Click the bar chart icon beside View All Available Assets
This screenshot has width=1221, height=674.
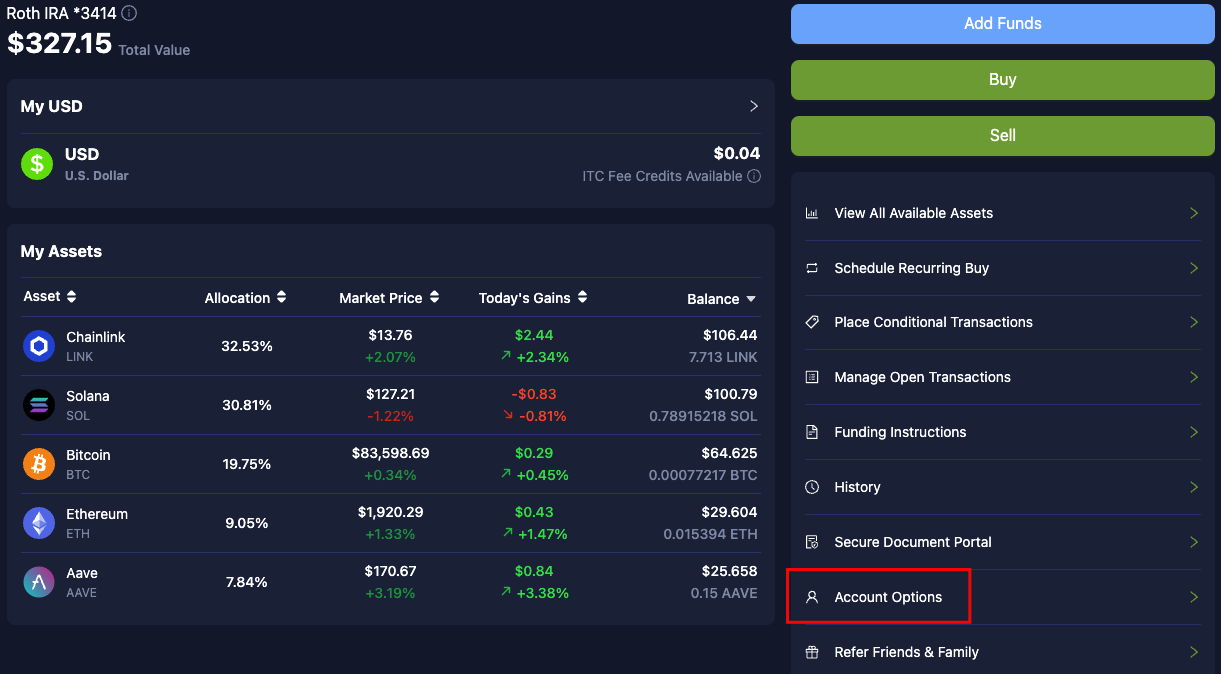pyautogui.click(x=813, y=213)
